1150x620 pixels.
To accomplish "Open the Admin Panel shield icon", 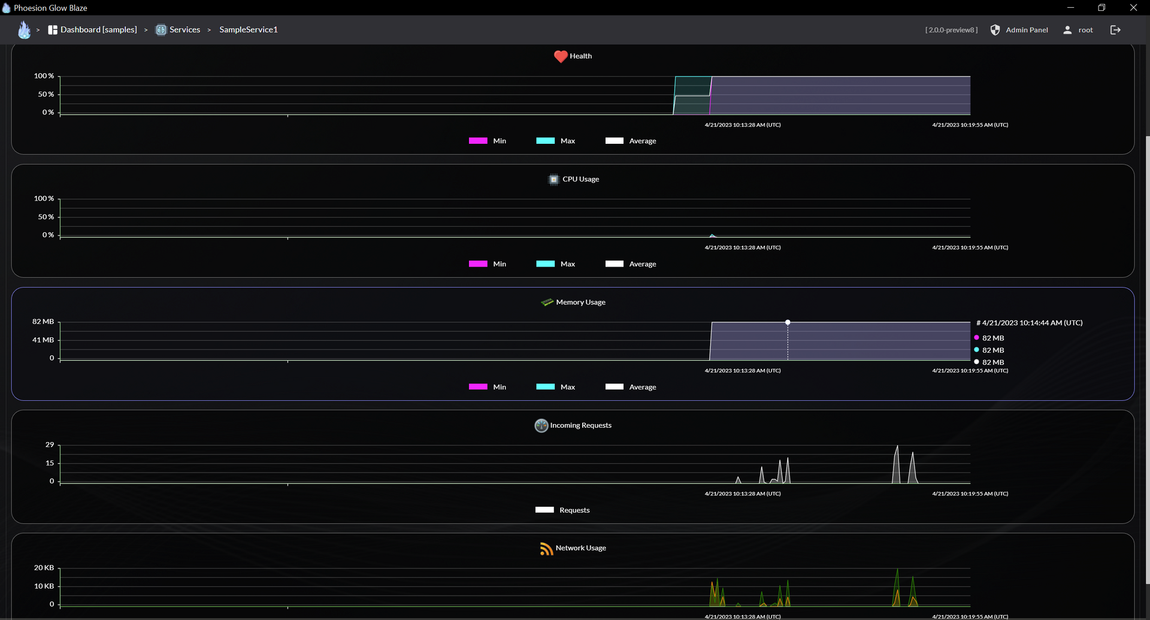I will click(995, 30).
